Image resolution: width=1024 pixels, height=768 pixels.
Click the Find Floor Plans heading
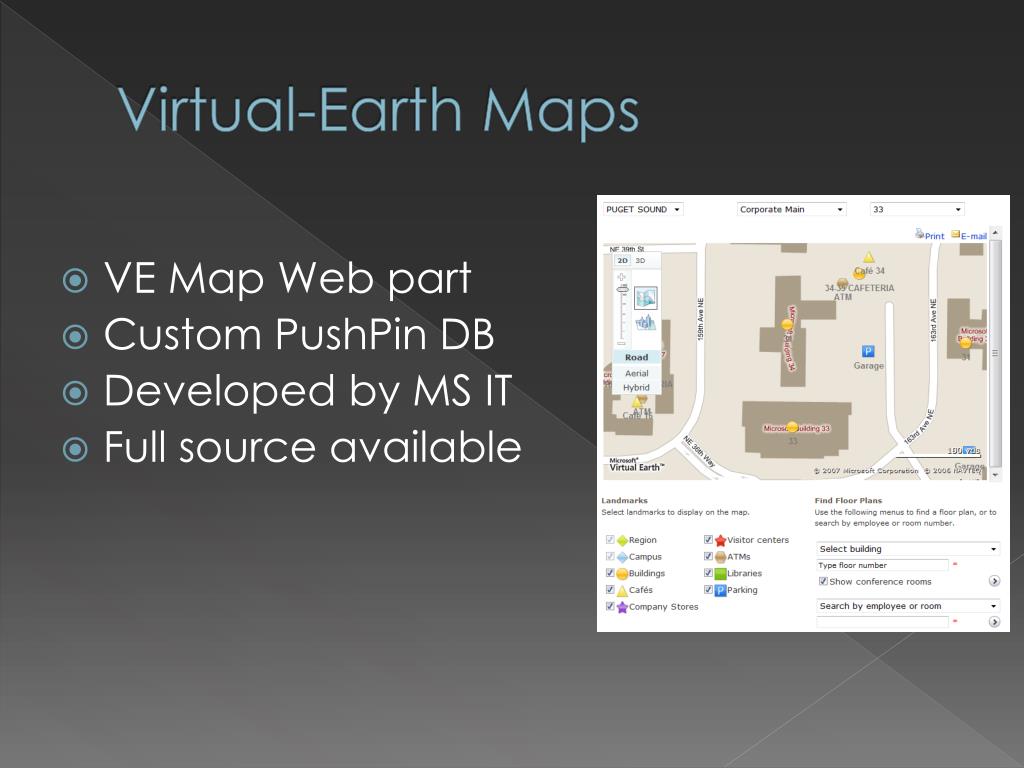click(x=848, y=500)
